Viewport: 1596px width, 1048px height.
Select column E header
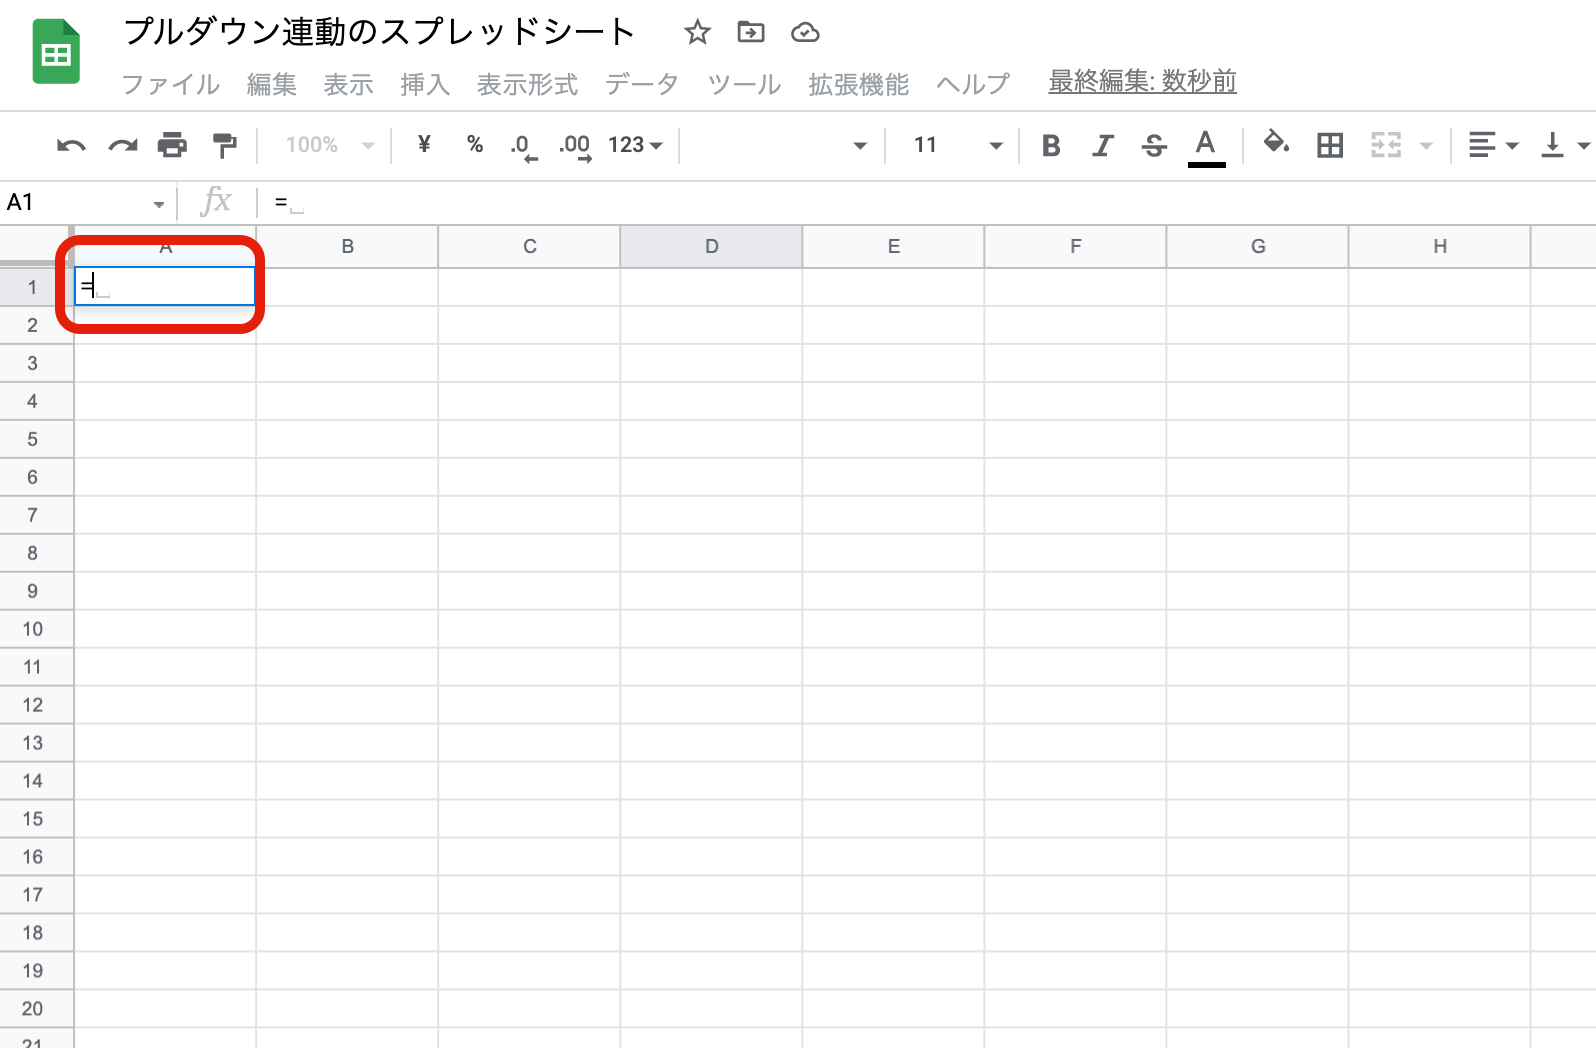[x=893, y=246]
